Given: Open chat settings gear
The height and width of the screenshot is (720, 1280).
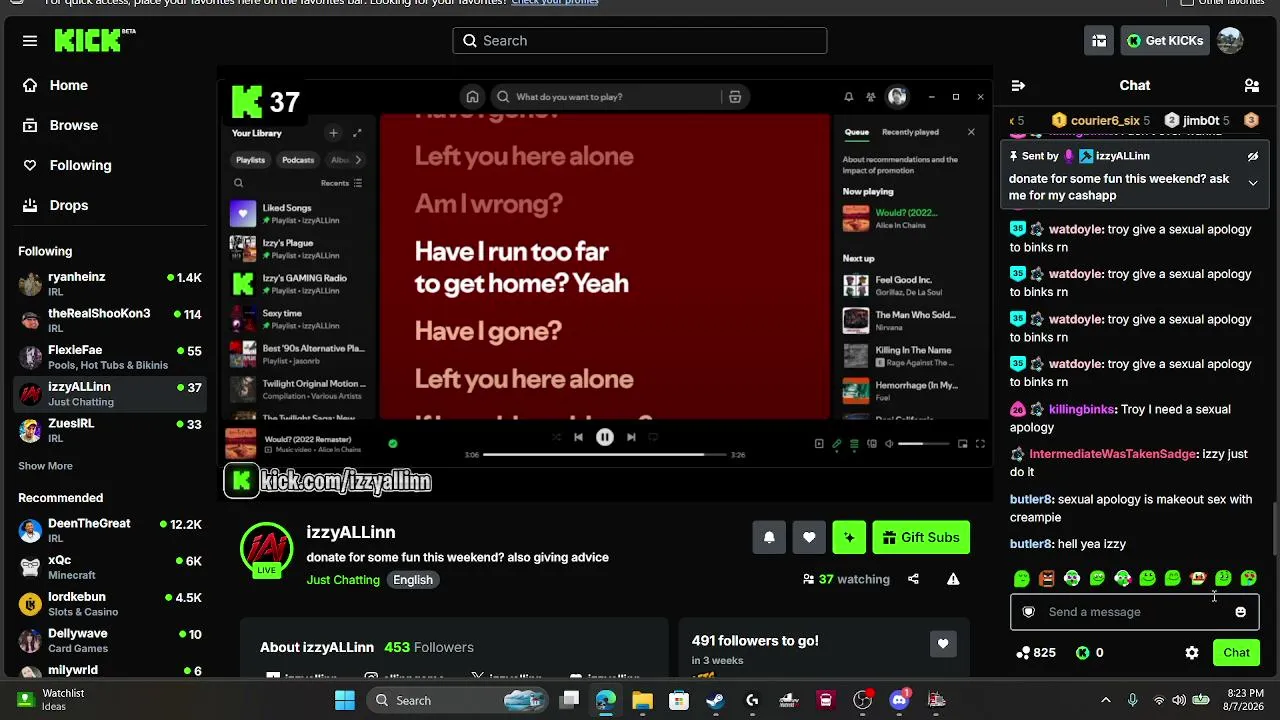Looking at the screenshot, I should tap(1192, 653).
